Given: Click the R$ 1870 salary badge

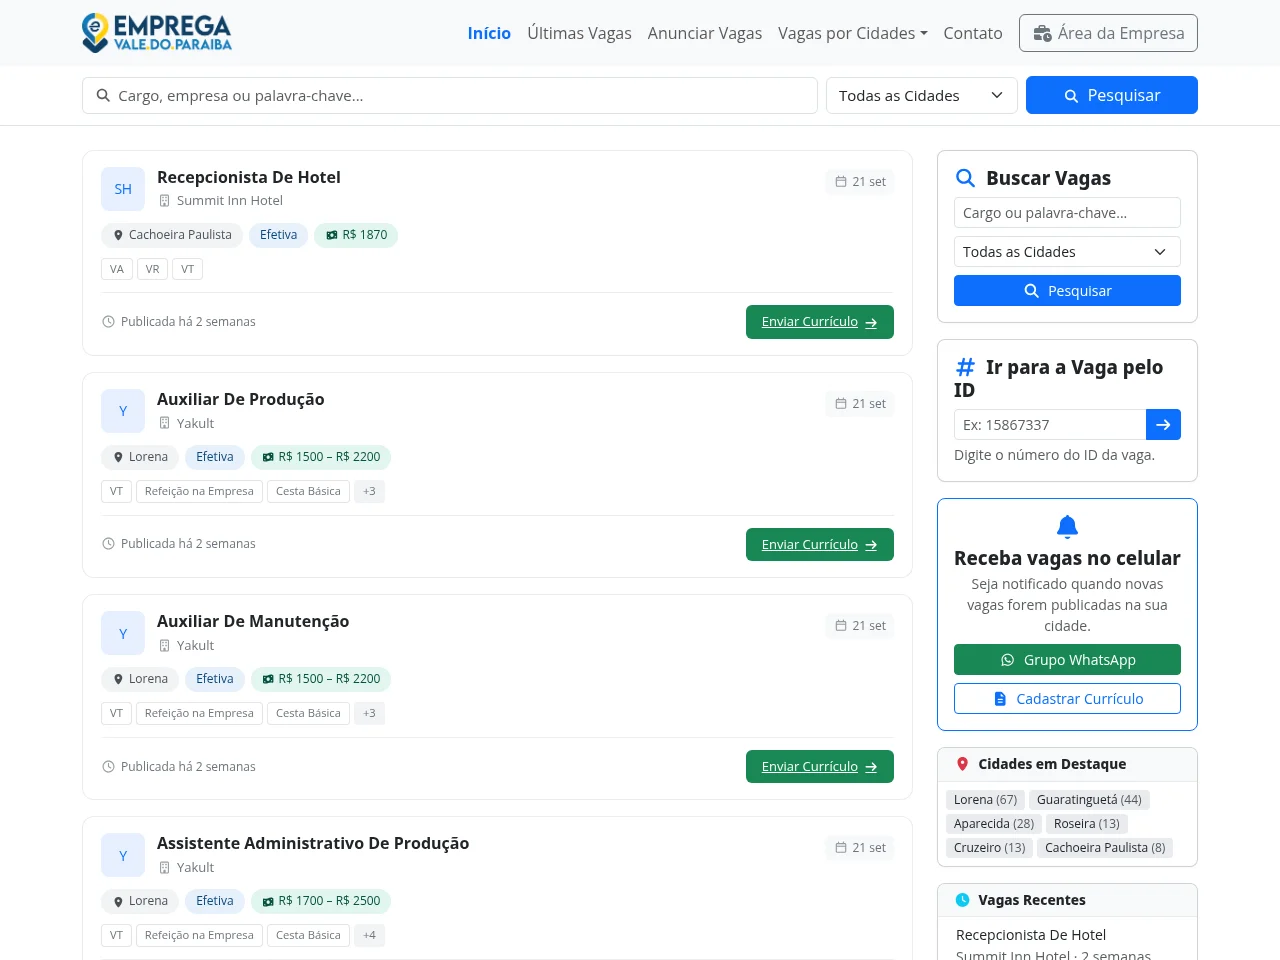Looking at the screenshot, I should tap(356, 235).
